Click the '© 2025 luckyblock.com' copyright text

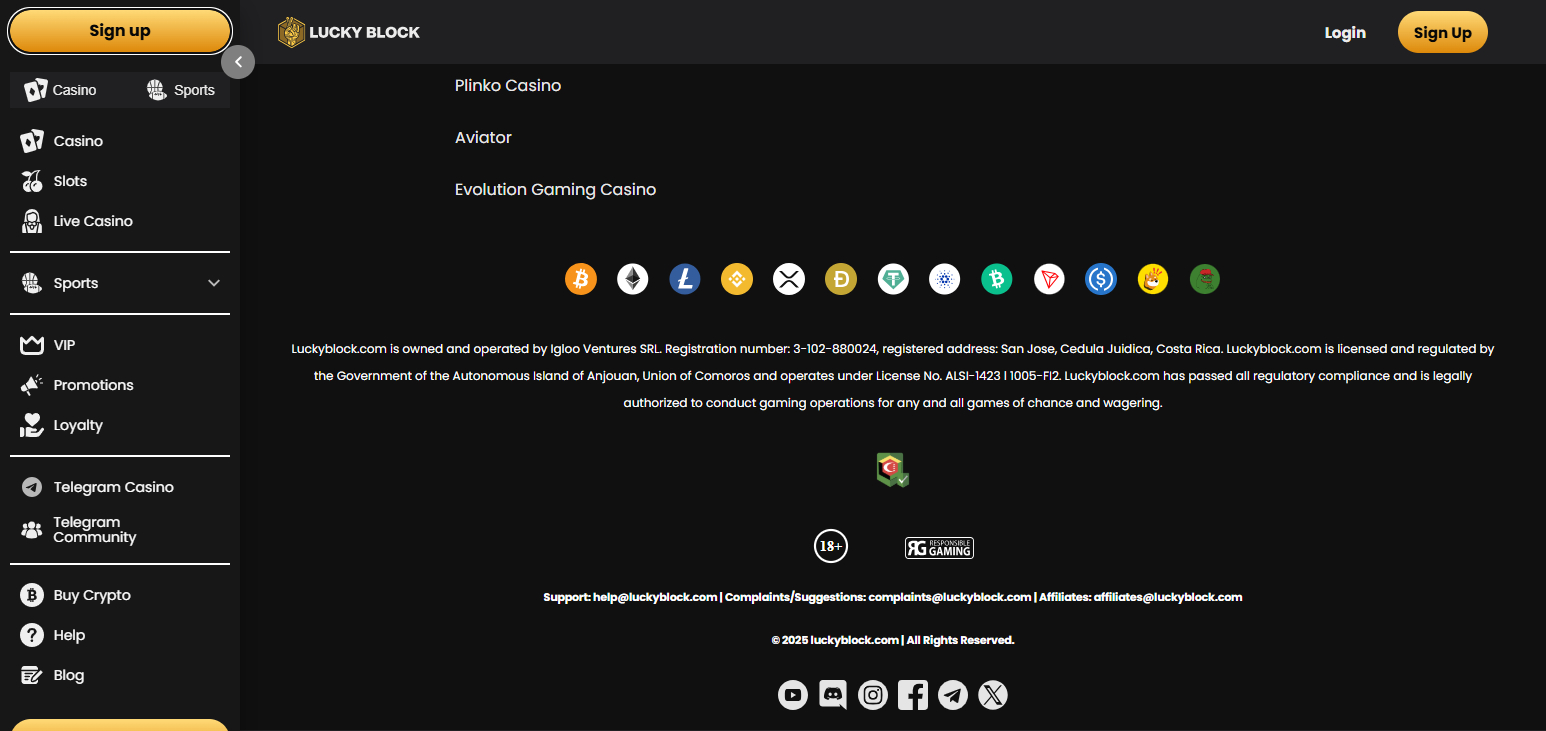(x=835, y=640)
